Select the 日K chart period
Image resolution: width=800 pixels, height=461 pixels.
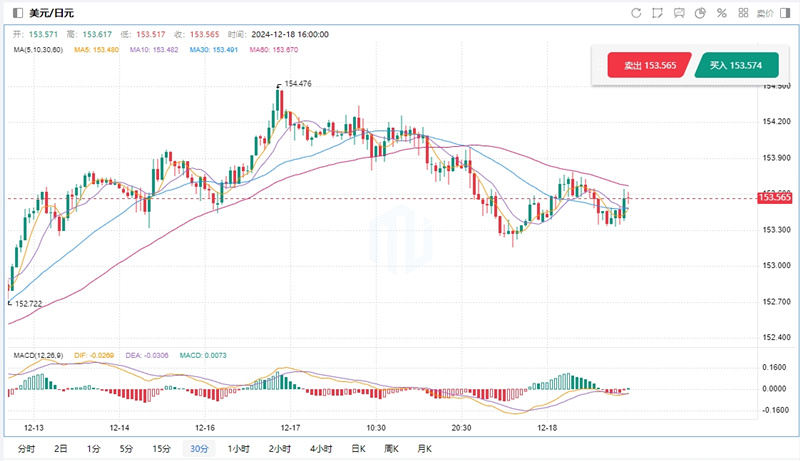[x=358, y=449]
